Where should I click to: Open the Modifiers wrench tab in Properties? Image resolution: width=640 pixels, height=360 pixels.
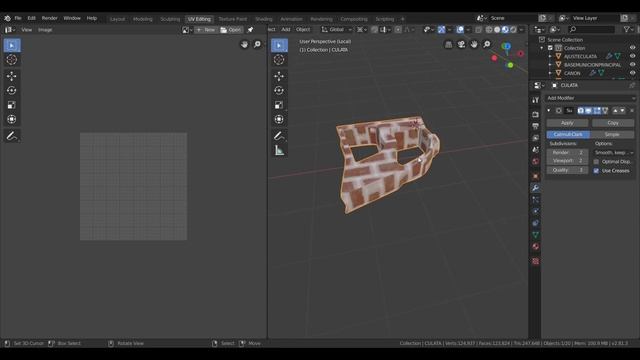536,188
